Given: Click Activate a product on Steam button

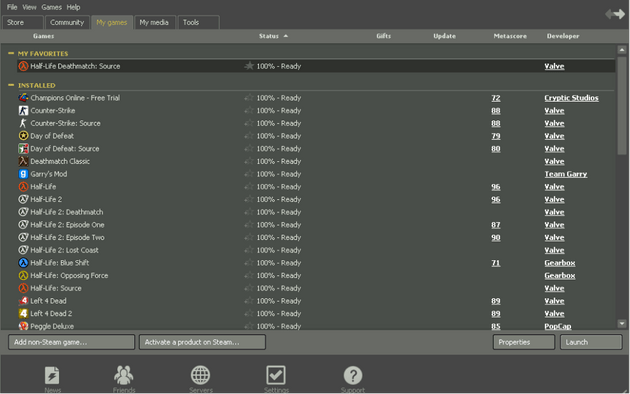Looking at the screenshot, I should pyautogui.click(x=202, y=342).
